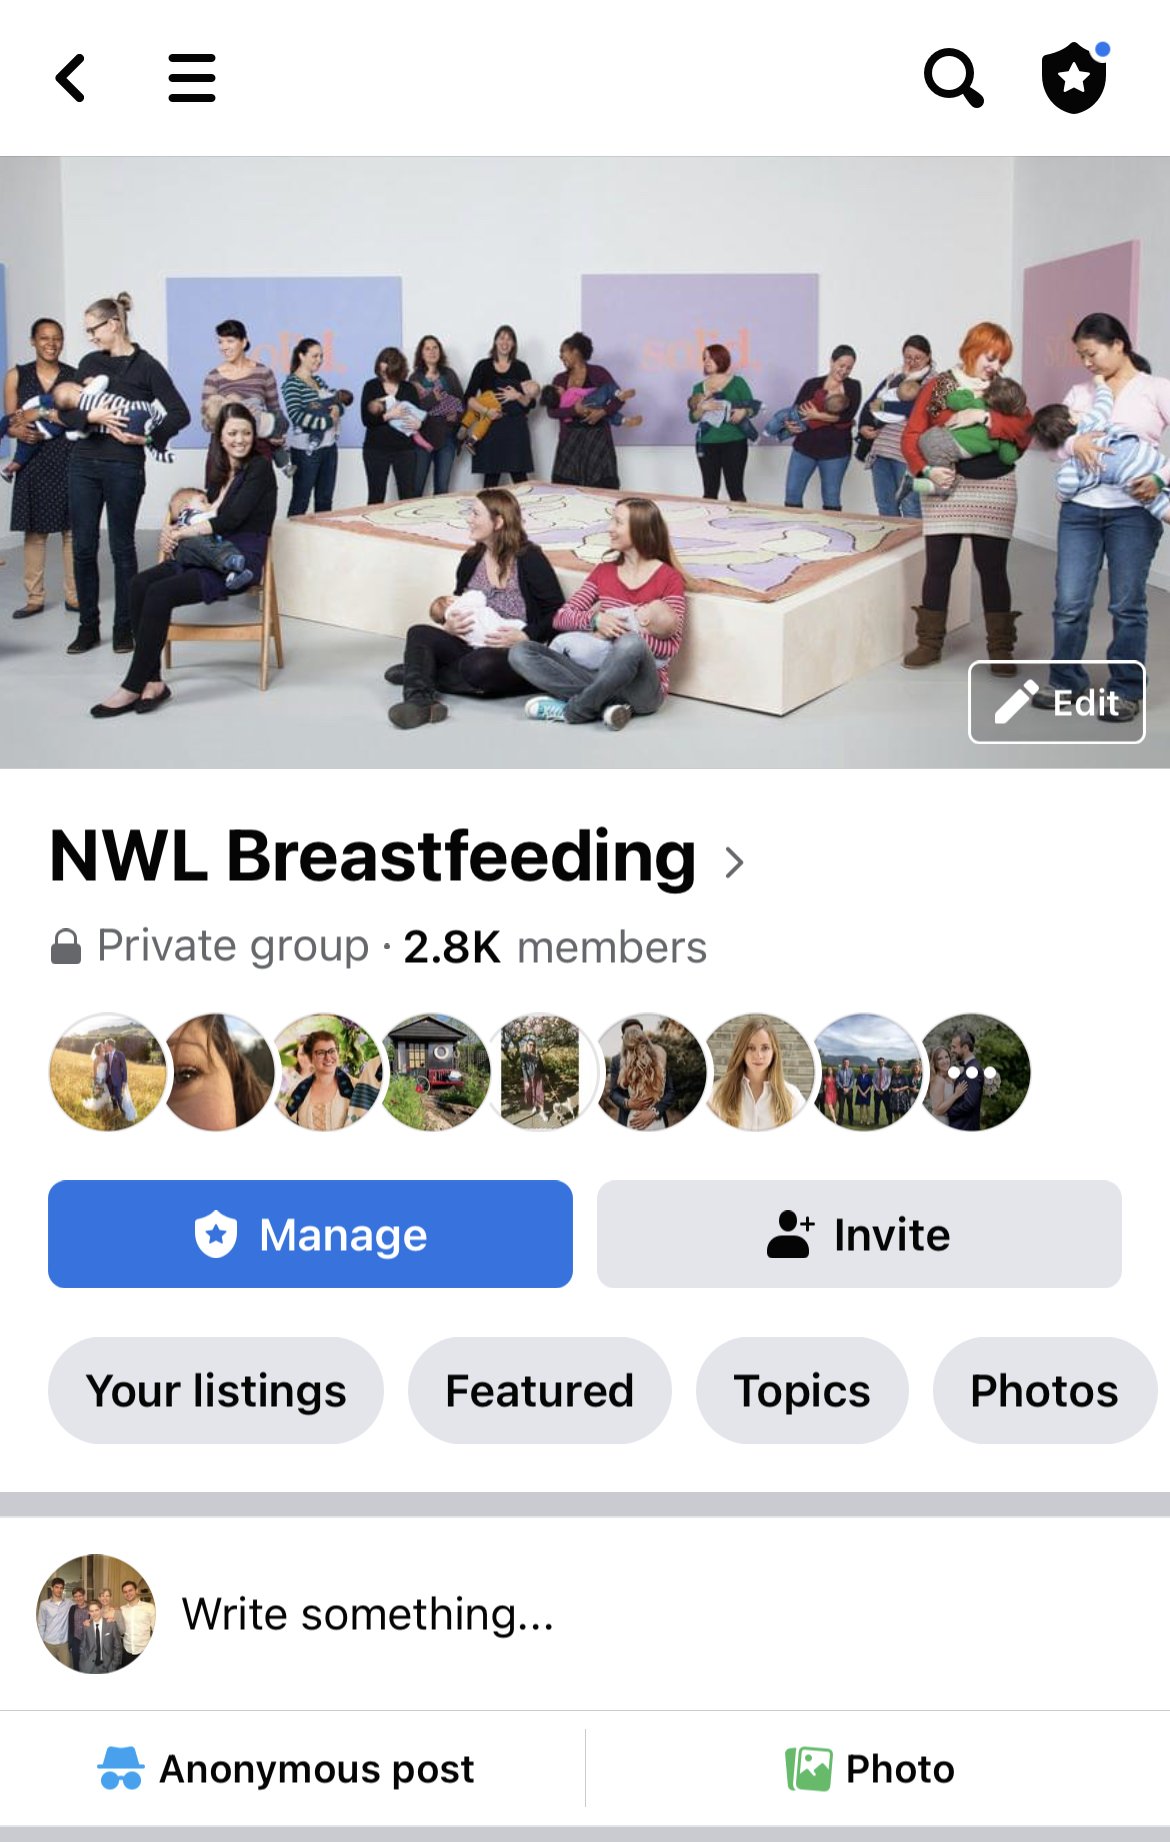
Task: Open the Manage group button
Action: (310, 1234)
